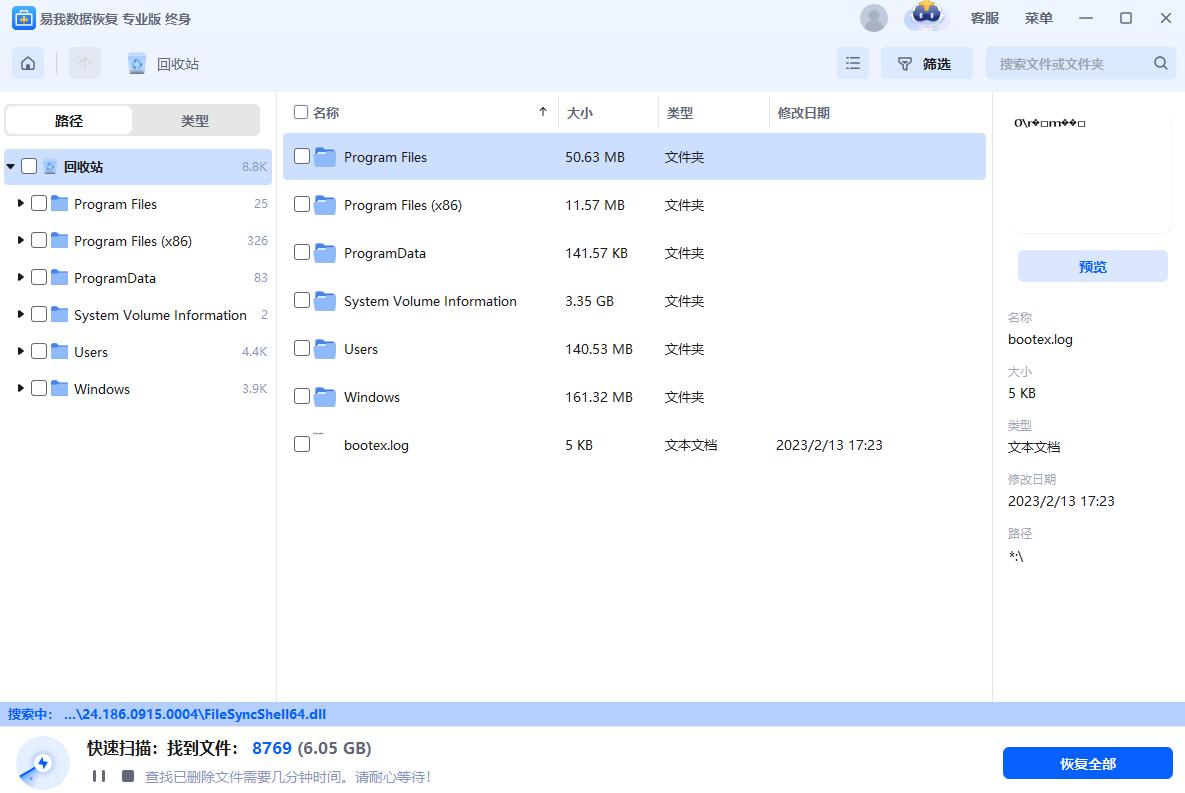
Task: Open the view layout icon beside 筛选
Action: tap(853, 63)
